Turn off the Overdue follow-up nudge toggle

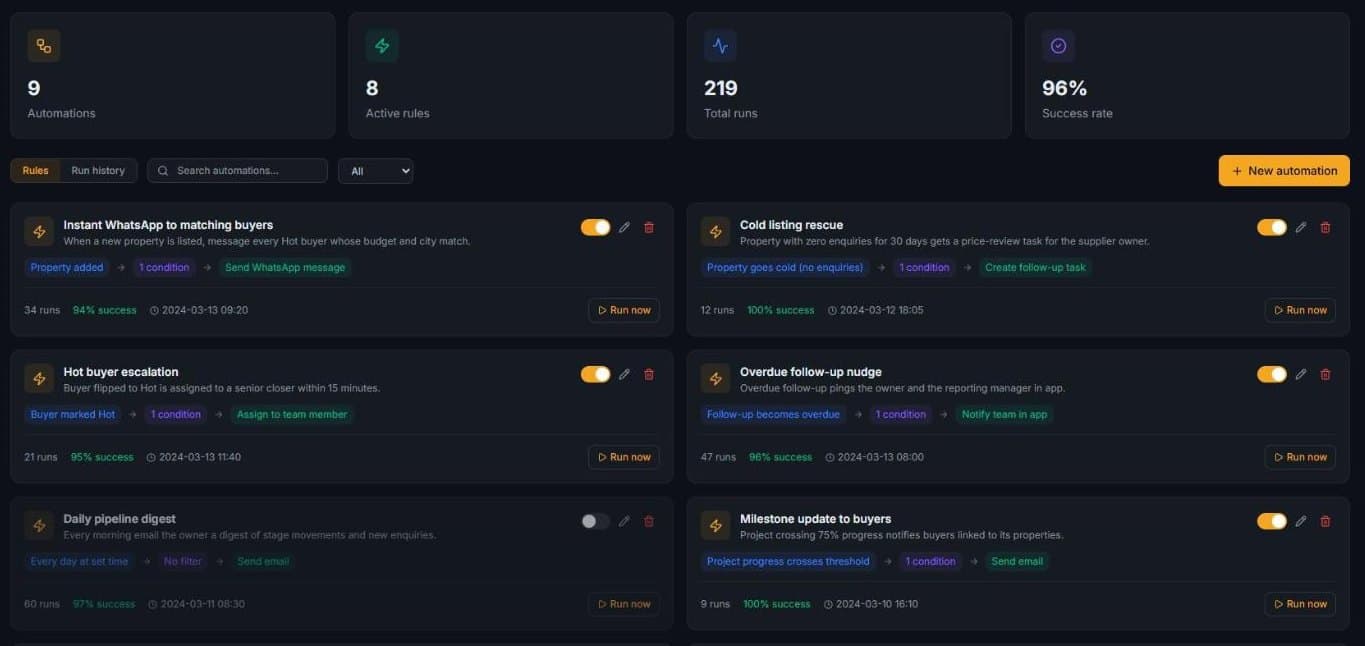pos(1272,374)
